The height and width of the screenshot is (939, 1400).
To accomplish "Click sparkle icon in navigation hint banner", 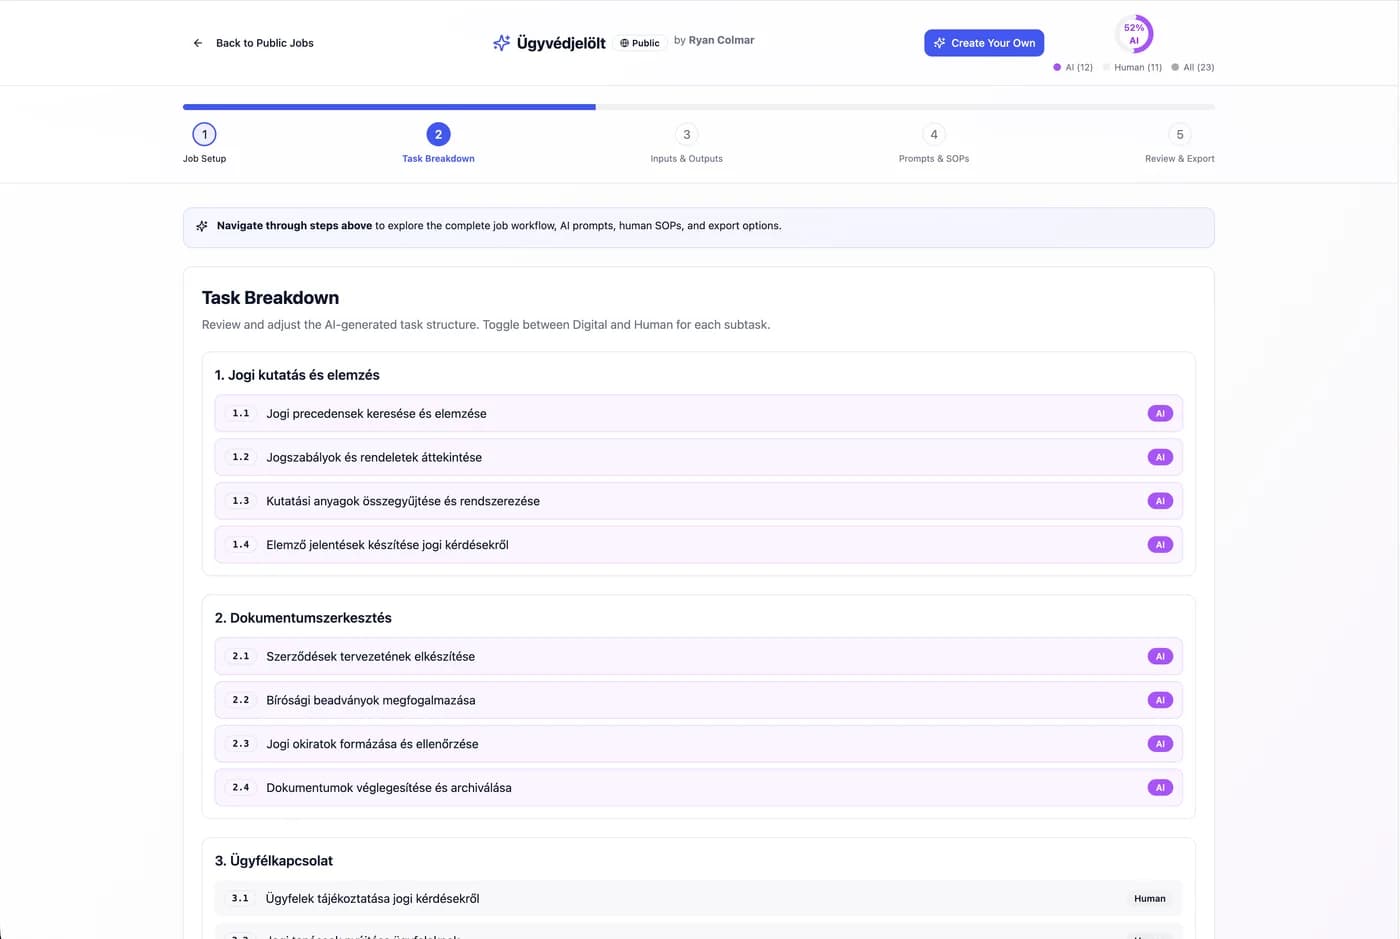I will point(202,226).
